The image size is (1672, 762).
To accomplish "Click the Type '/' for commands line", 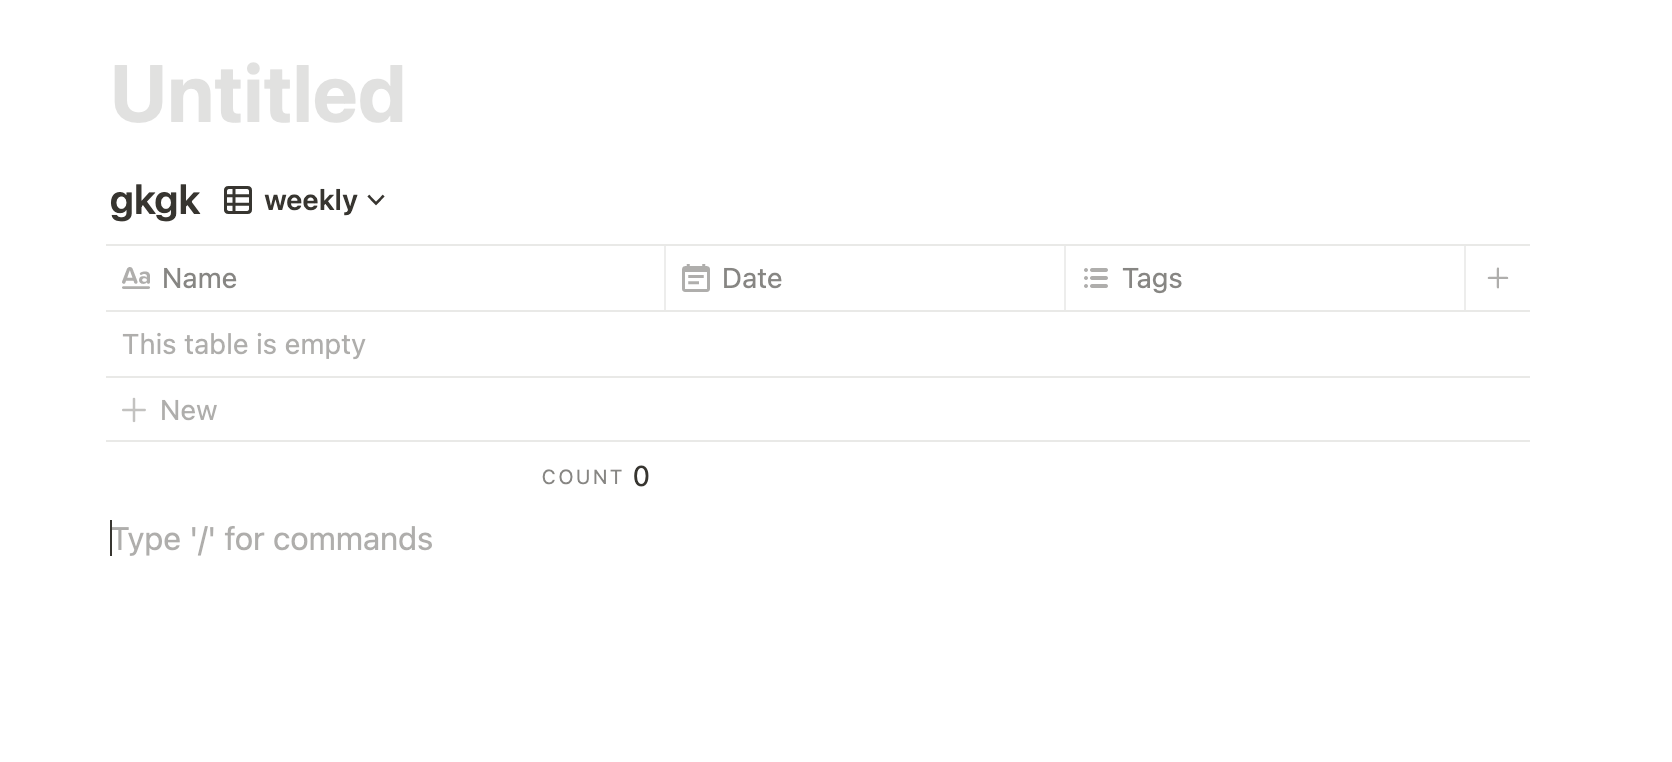I will 272,539.
